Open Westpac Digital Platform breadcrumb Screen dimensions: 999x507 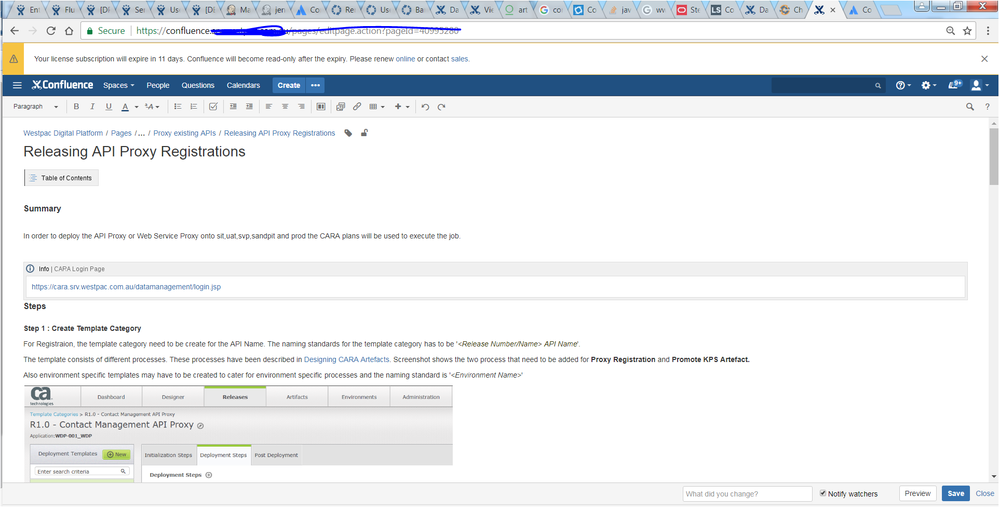click(63, 133)
